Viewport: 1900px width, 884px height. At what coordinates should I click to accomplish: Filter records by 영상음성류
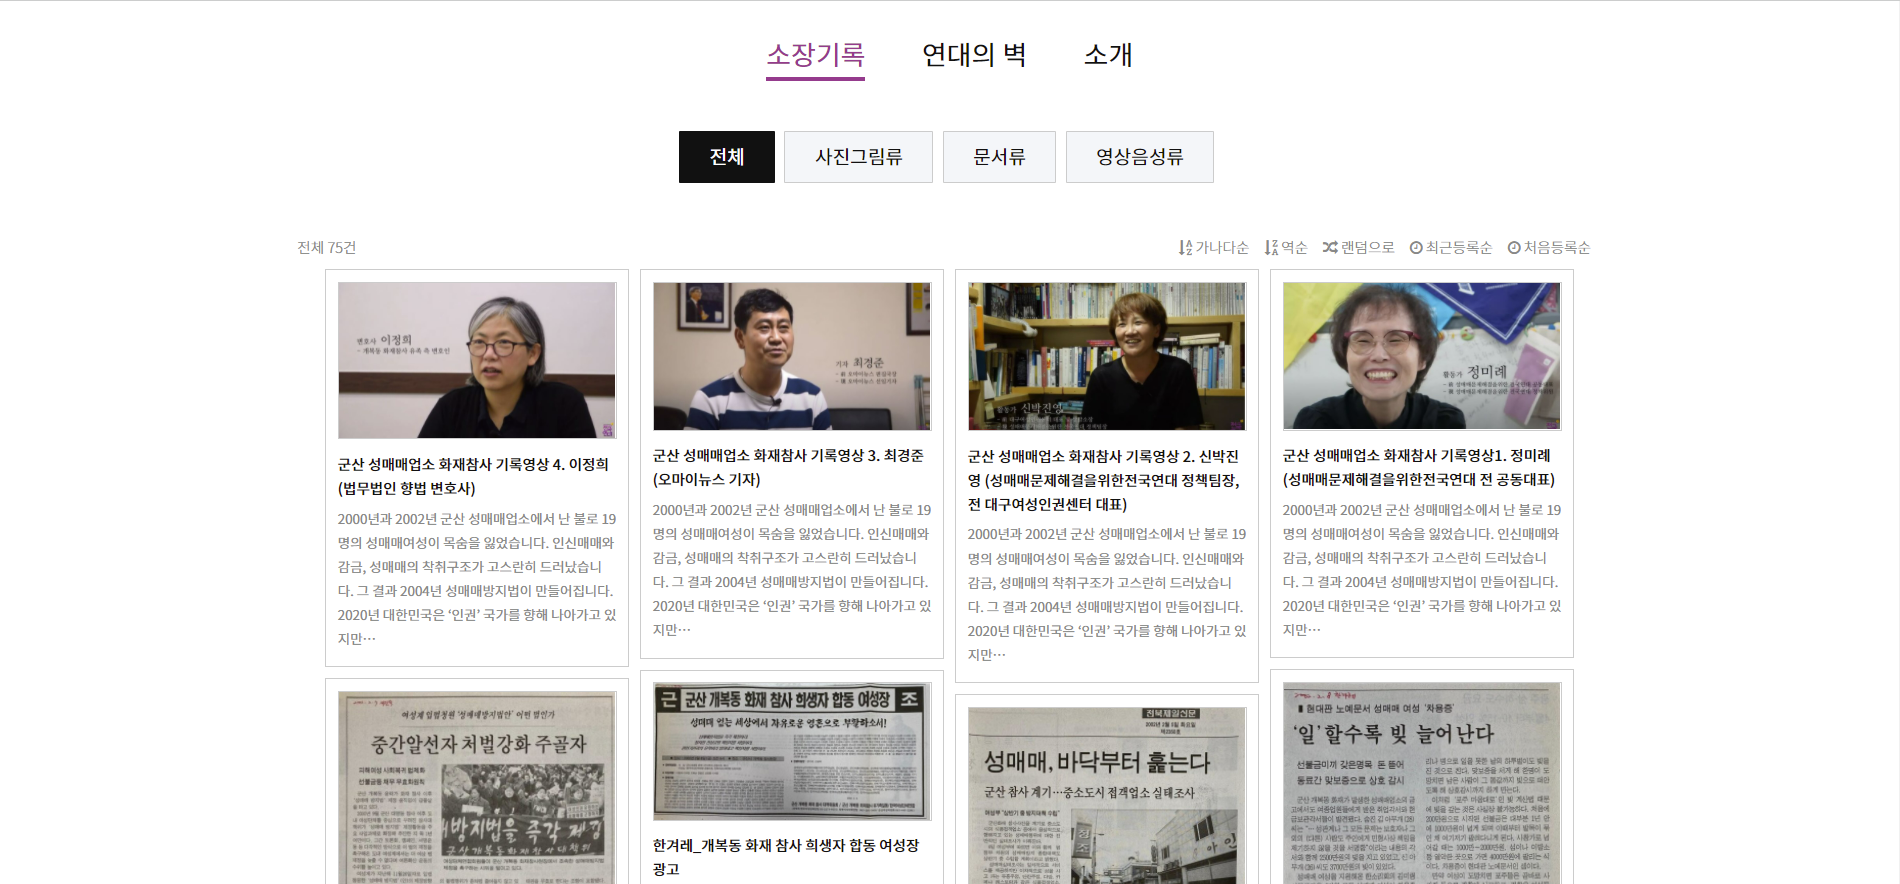pos(1139,157)
